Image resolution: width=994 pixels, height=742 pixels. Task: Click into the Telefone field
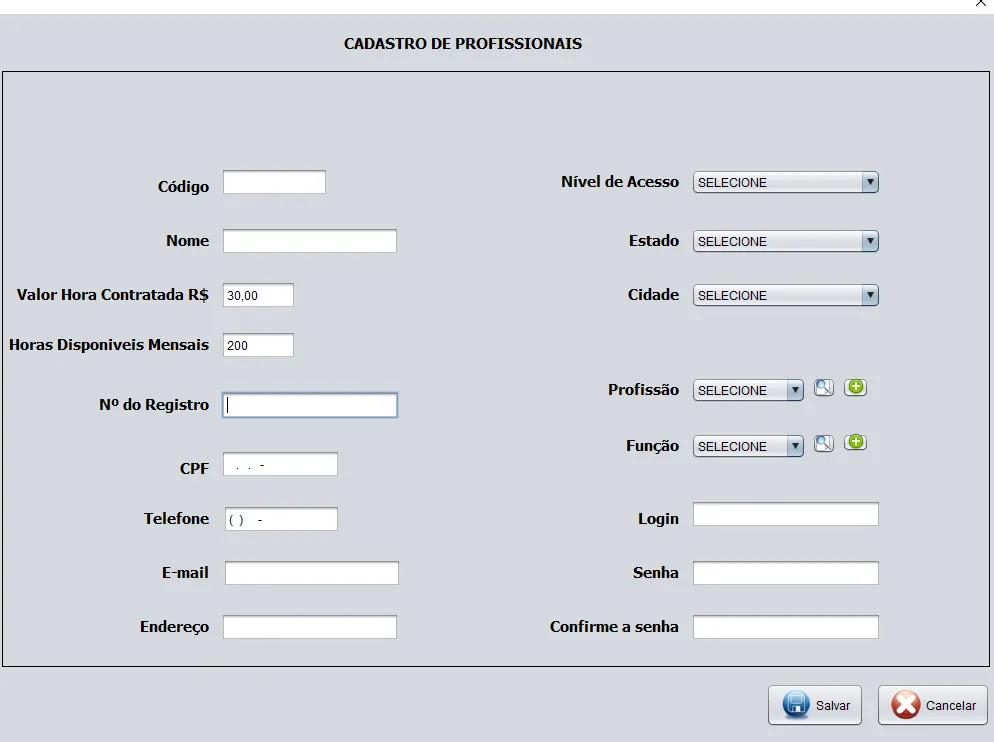click(x=280, y=519)
